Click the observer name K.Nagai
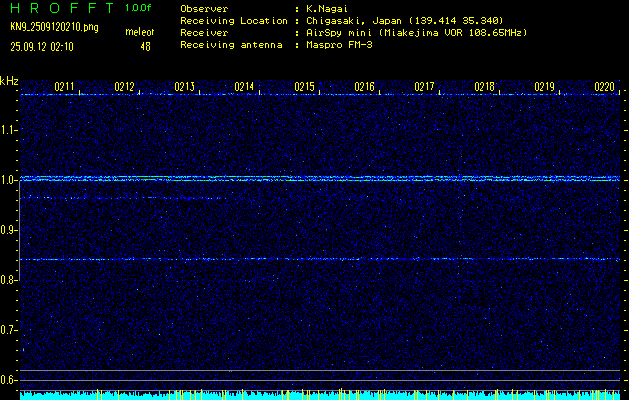Viewport: 629px width, 400px height. click(x=325, y=9)
